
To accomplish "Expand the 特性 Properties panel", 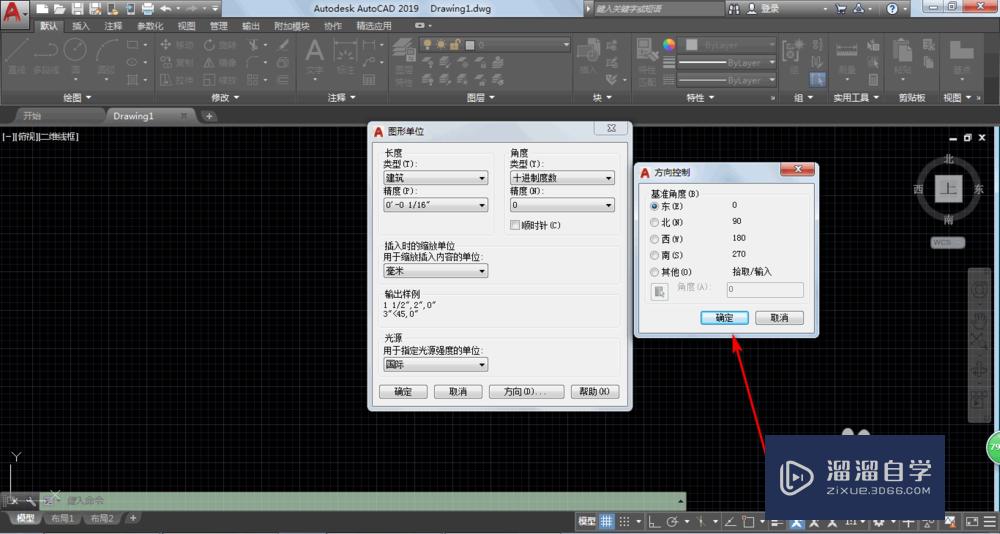I will pyautogui.click(x=700, y=98).
